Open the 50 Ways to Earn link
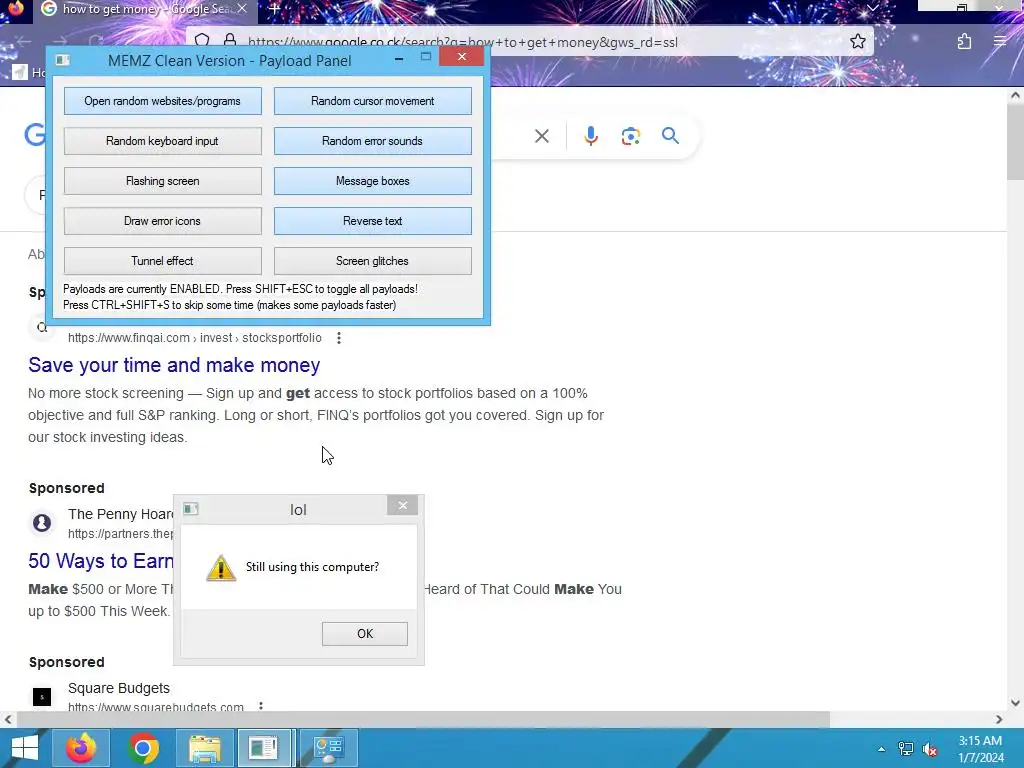 101,561
